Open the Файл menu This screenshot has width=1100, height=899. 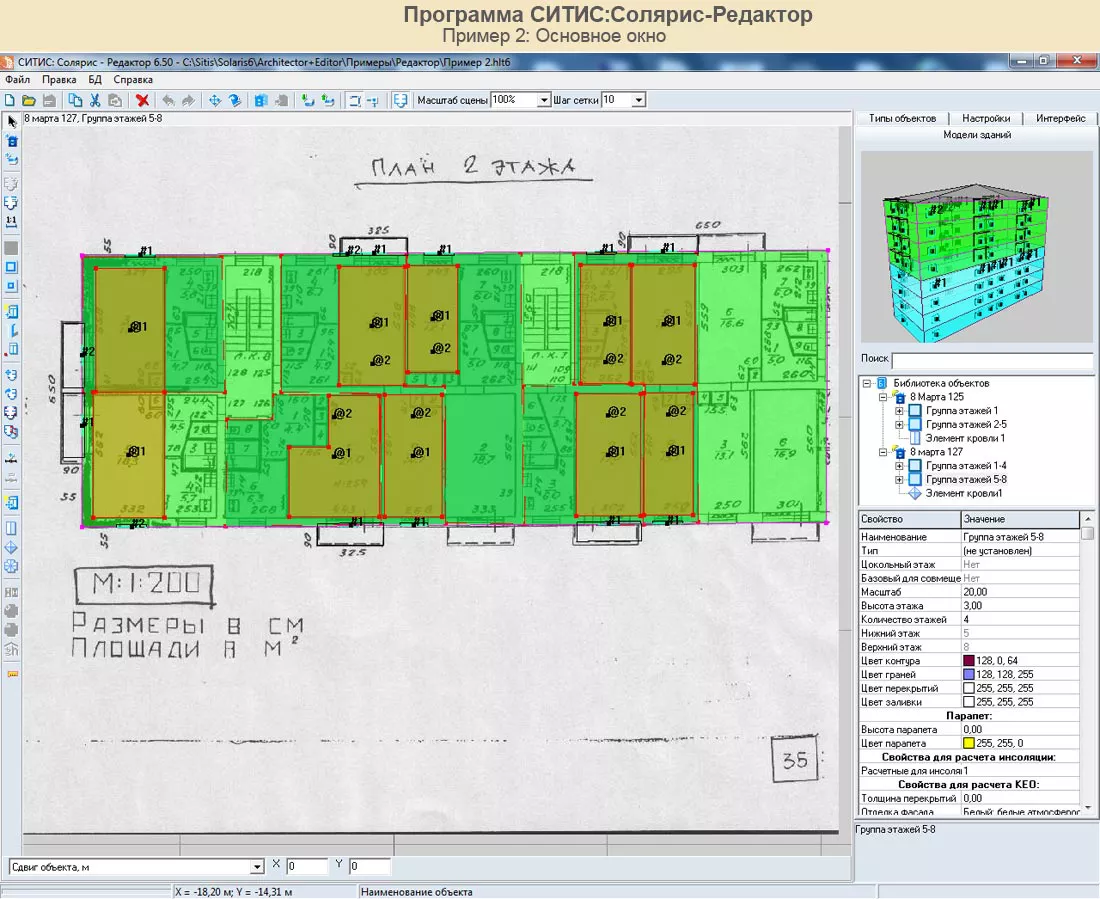[17, 79]
